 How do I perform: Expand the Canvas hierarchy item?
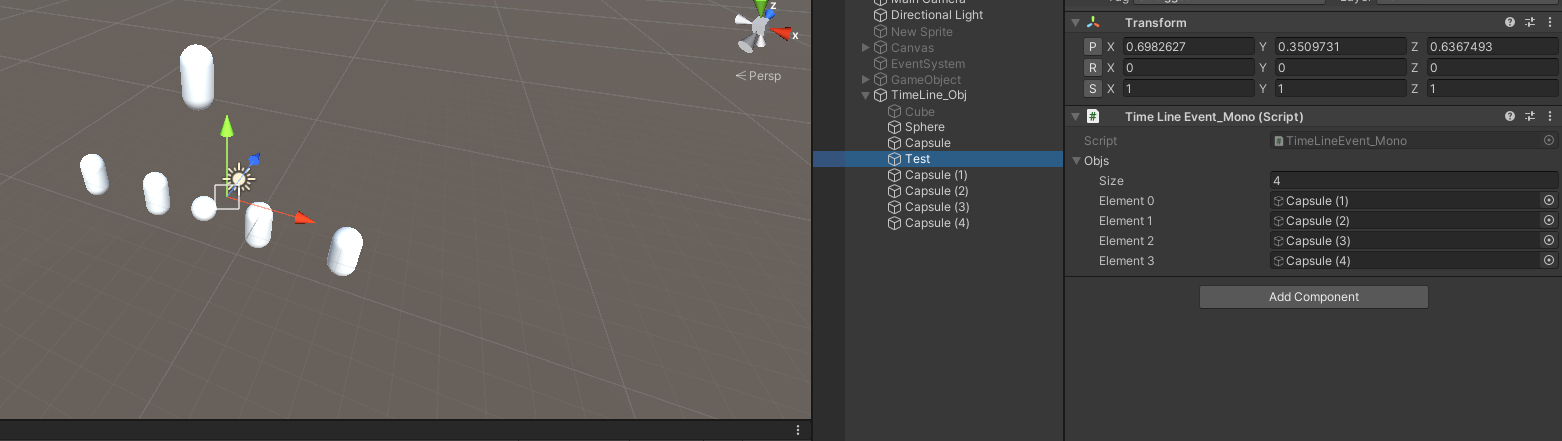coord(866,48)
